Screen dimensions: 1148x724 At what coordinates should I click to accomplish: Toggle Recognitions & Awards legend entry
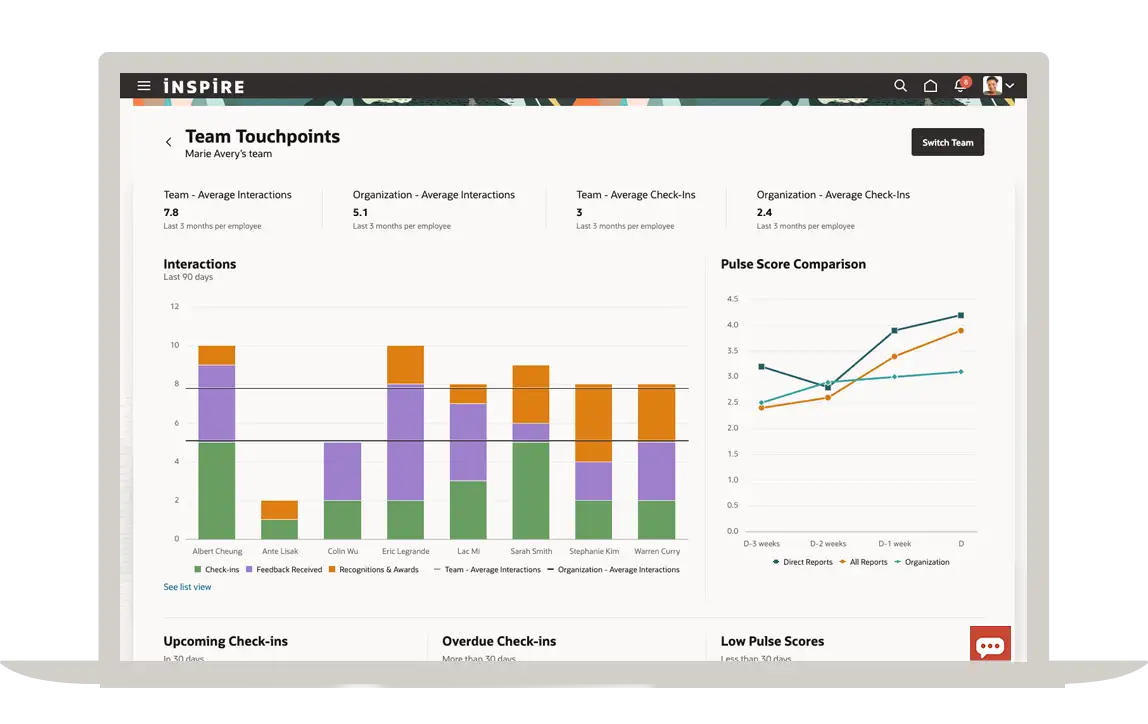point(374,570)
